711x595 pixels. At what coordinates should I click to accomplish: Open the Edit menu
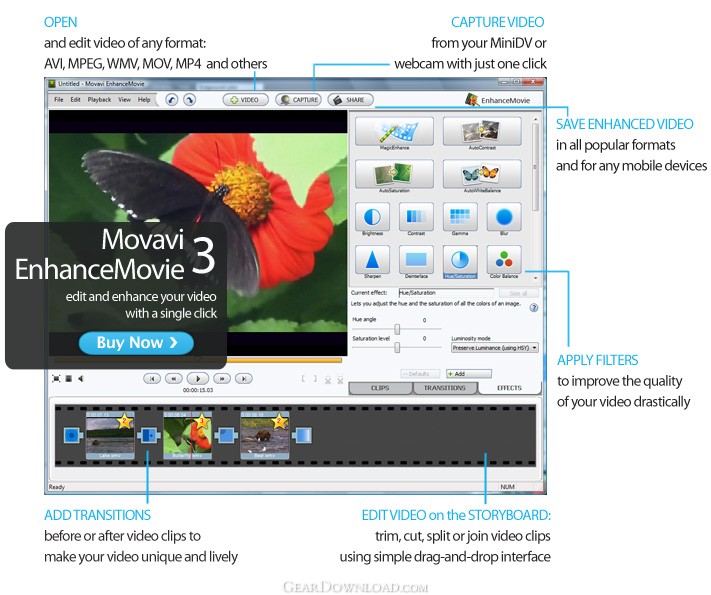75,100
